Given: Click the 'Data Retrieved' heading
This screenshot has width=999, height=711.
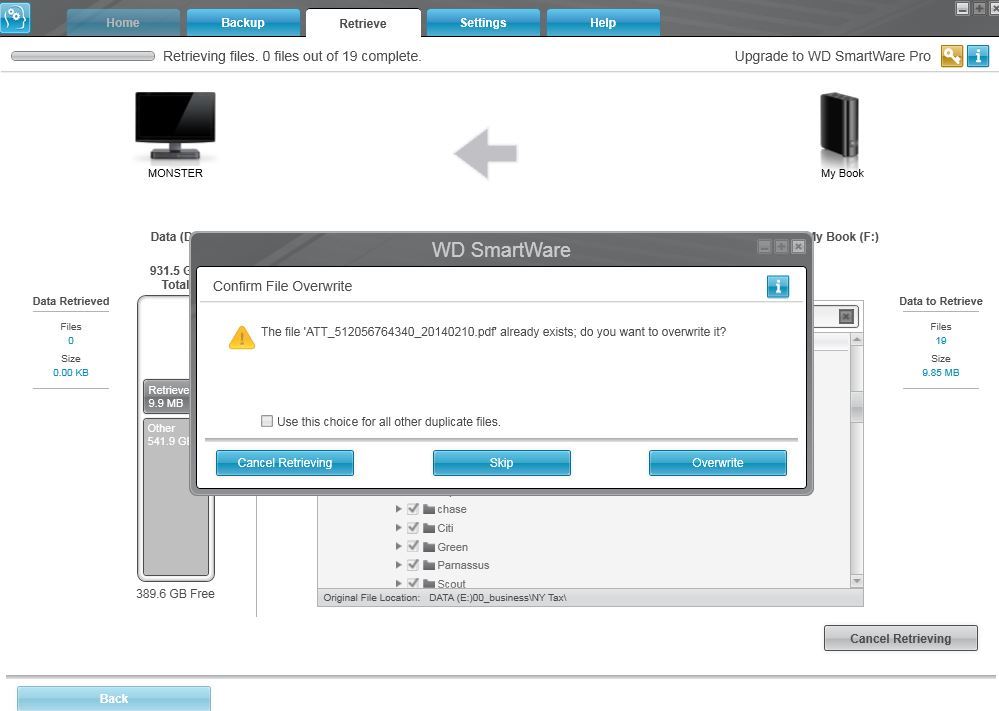Looking at the screenshot, I should (x=71, y=301).
